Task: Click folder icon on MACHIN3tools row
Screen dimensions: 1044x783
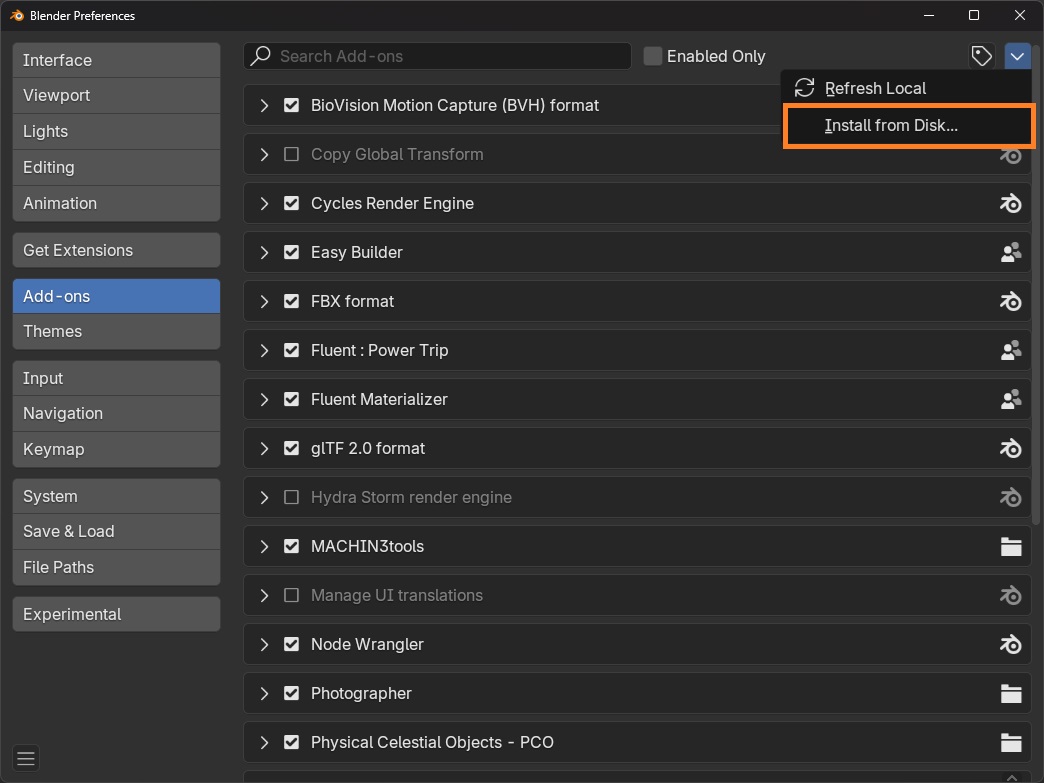Action: point(1011,547)
